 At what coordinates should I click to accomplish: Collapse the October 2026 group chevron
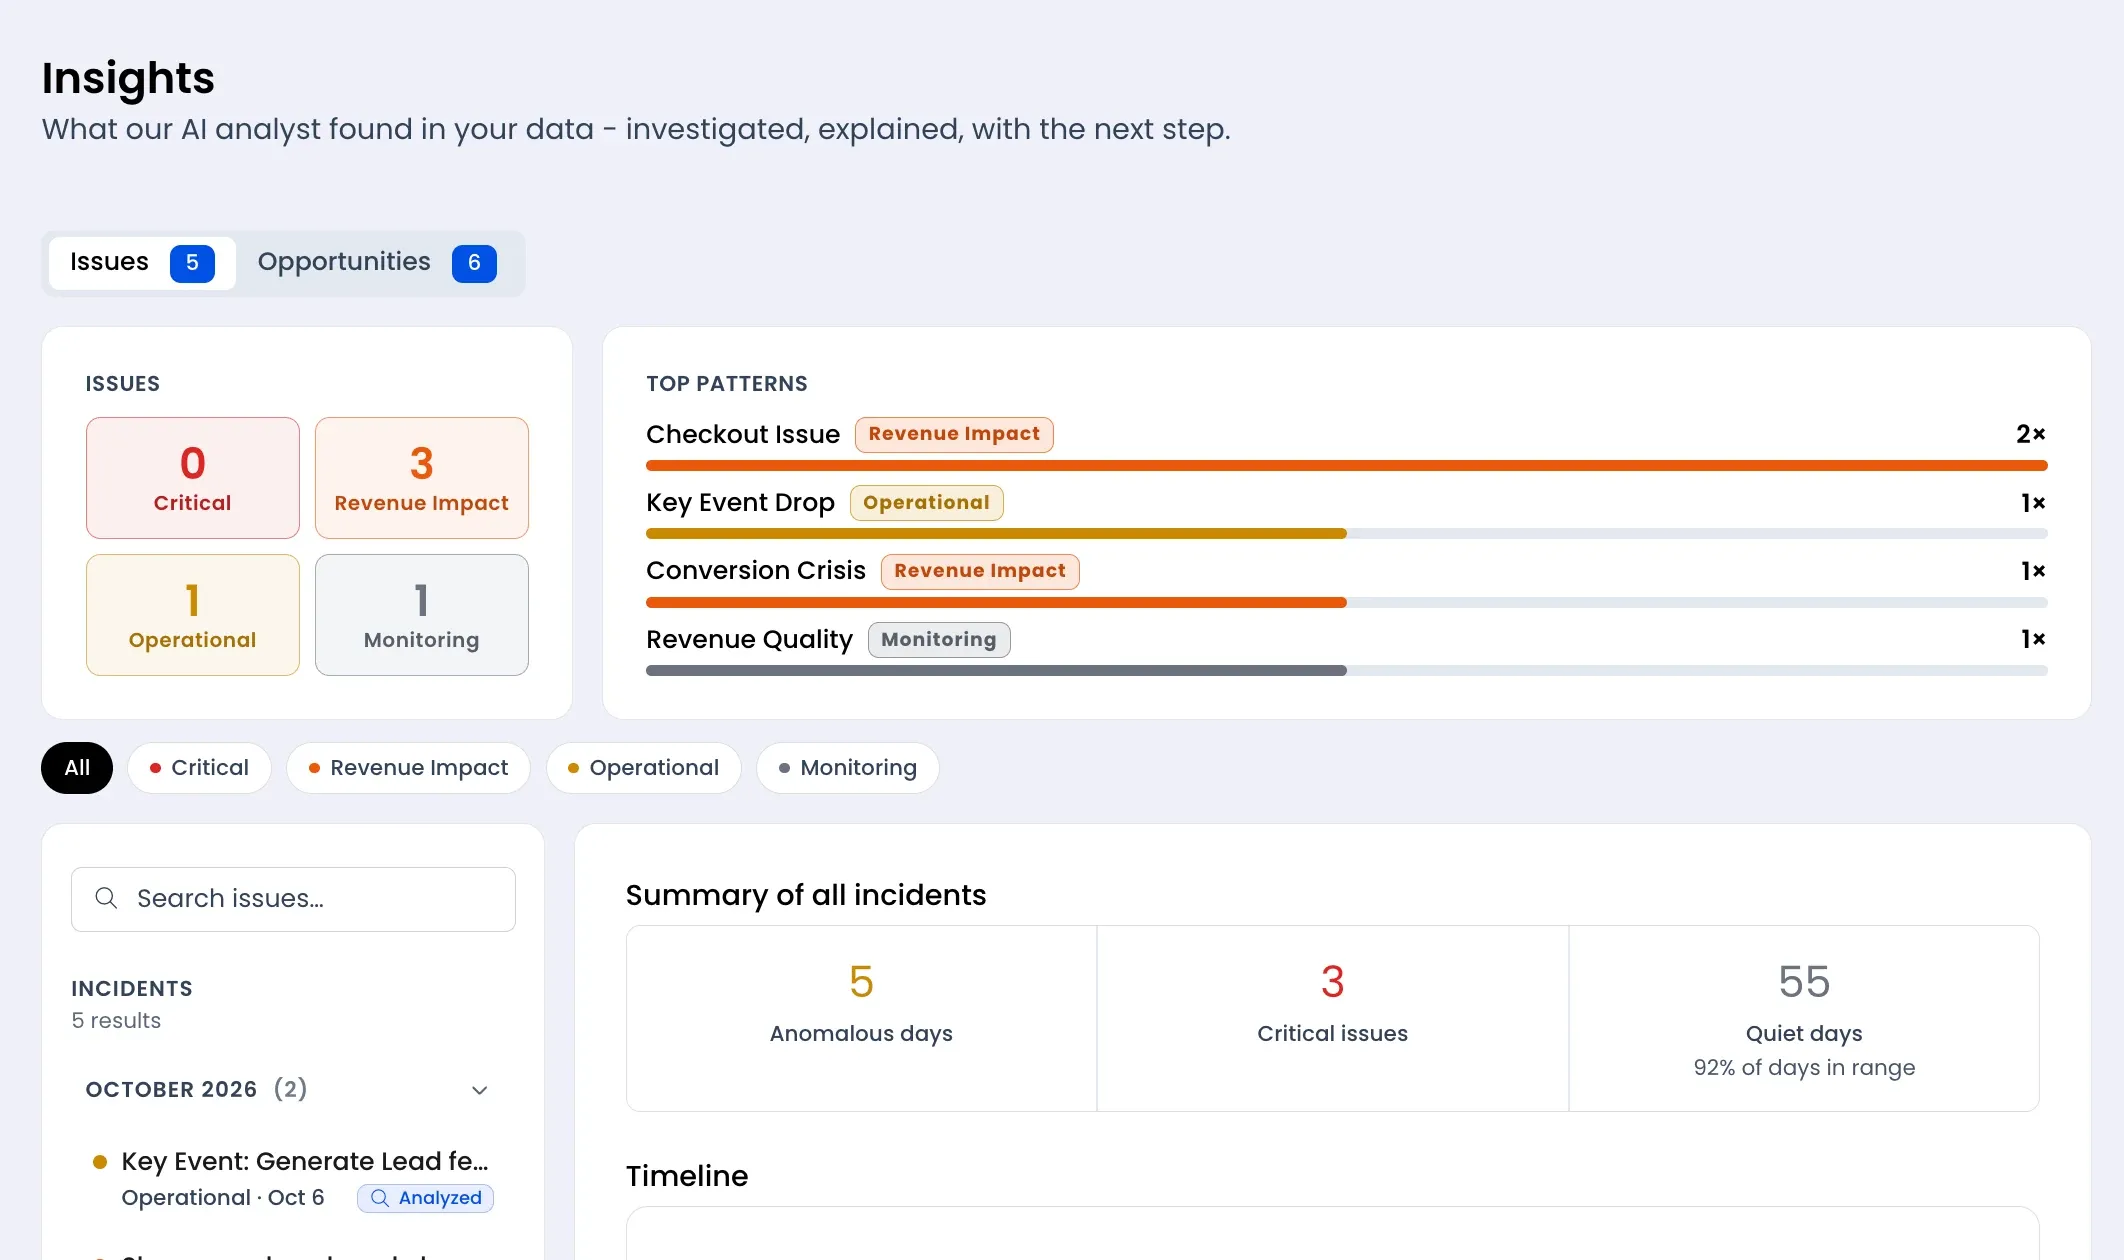(480, 1090)
